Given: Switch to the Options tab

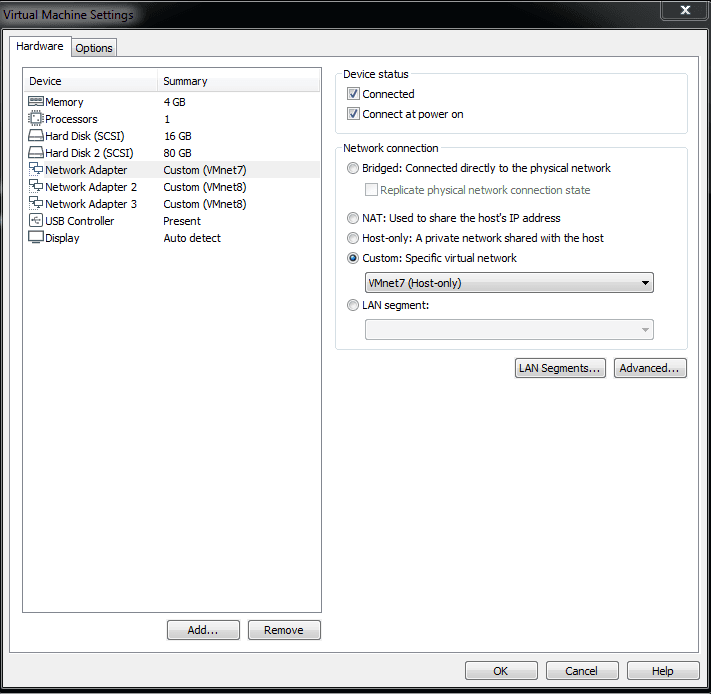Looking at the screenshot, I should 94,48.
